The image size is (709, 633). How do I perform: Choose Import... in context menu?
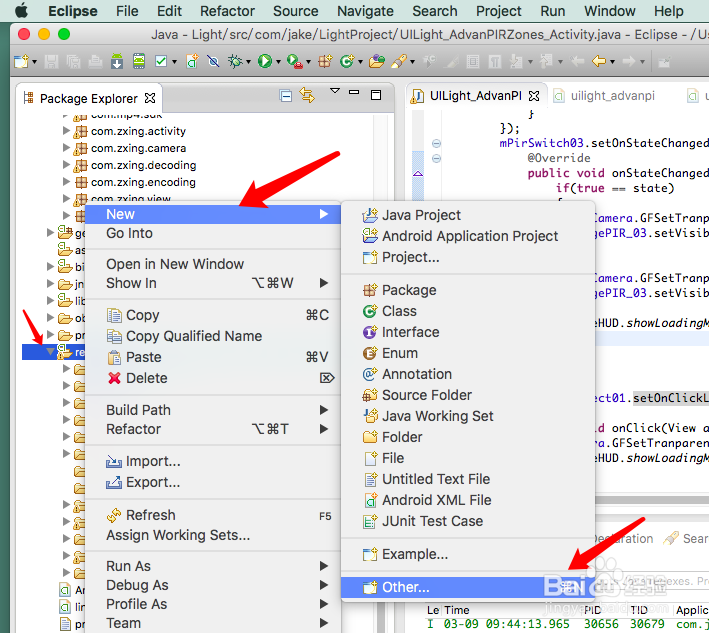213,461
